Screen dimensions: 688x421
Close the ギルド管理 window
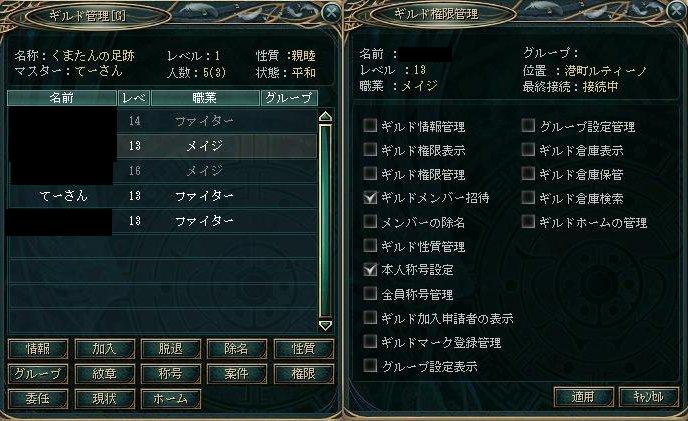[331, 14]
